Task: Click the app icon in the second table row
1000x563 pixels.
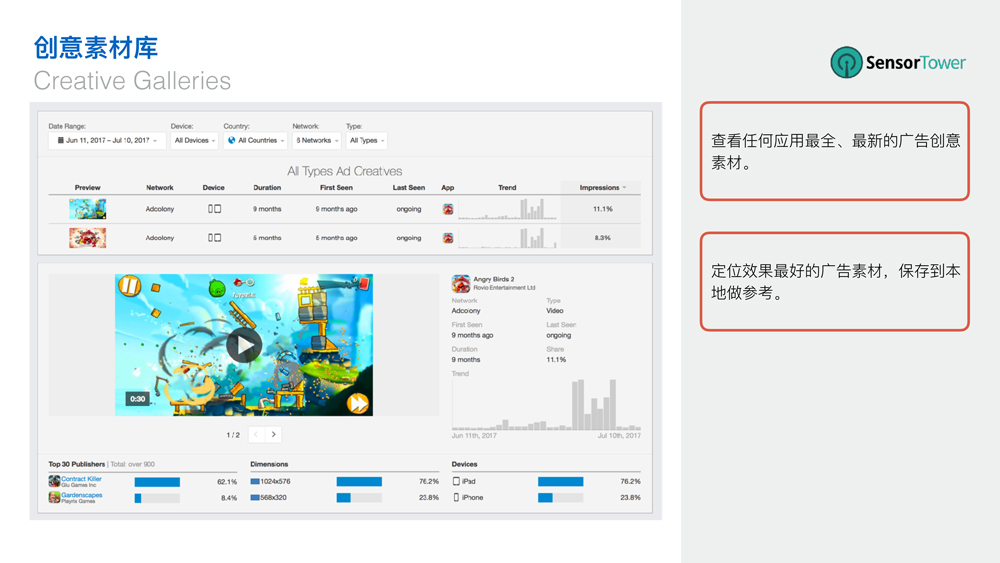Action: (x=448, y=238)
